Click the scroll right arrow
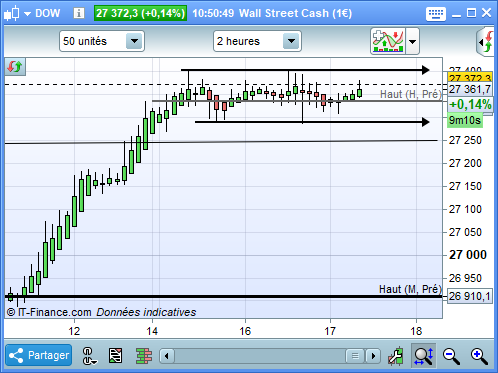This screenshot has height=373, width=498. coord(373,356)
